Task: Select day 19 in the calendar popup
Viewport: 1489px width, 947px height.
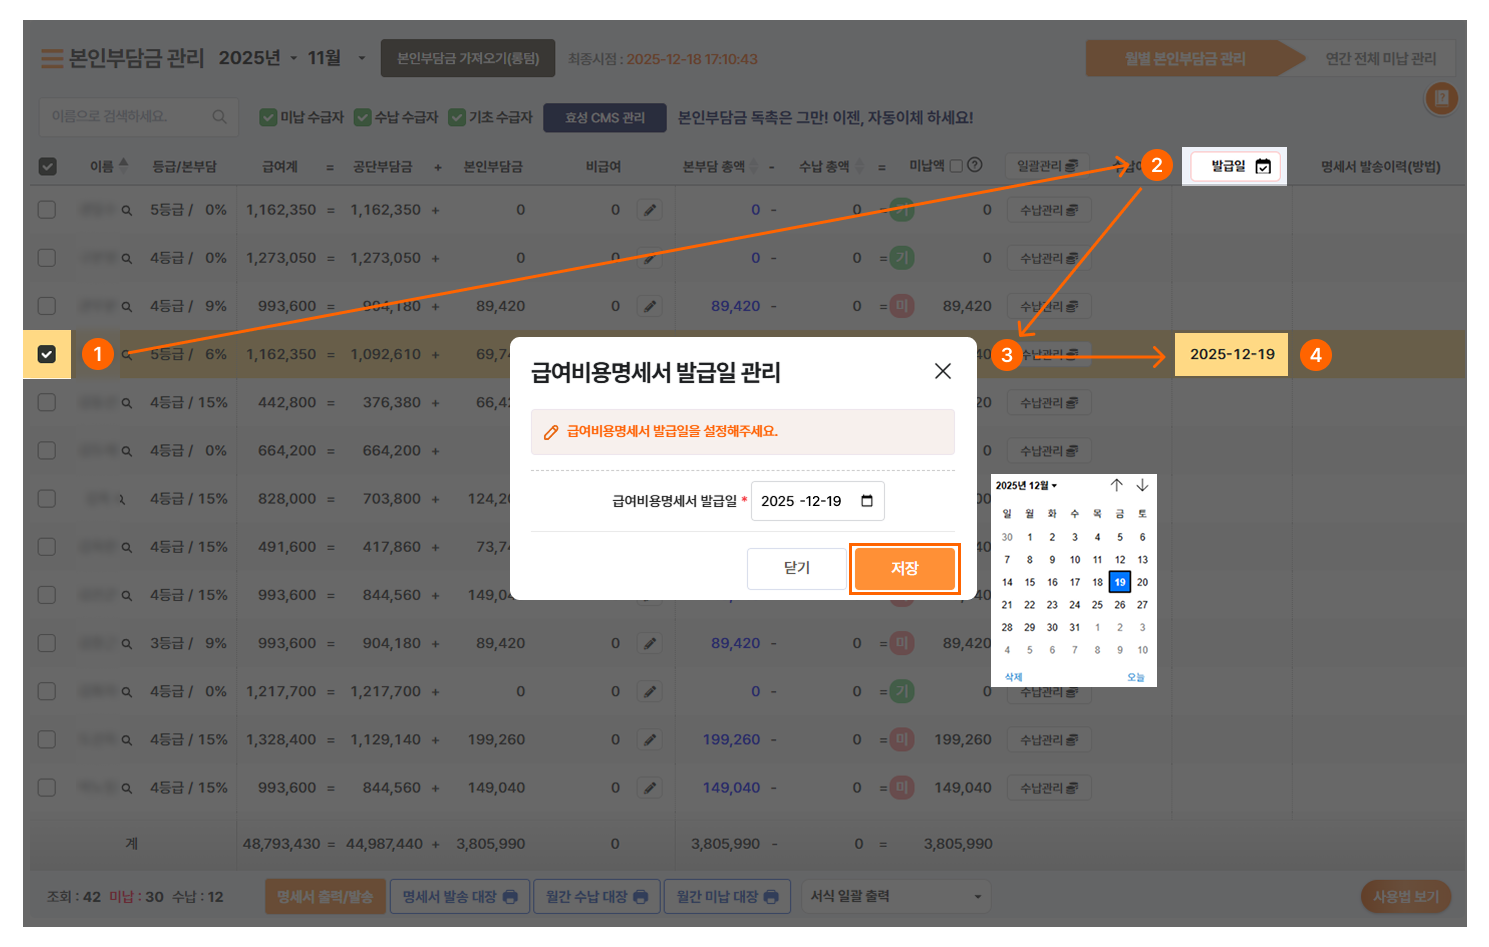Action: pos(1119,582)
